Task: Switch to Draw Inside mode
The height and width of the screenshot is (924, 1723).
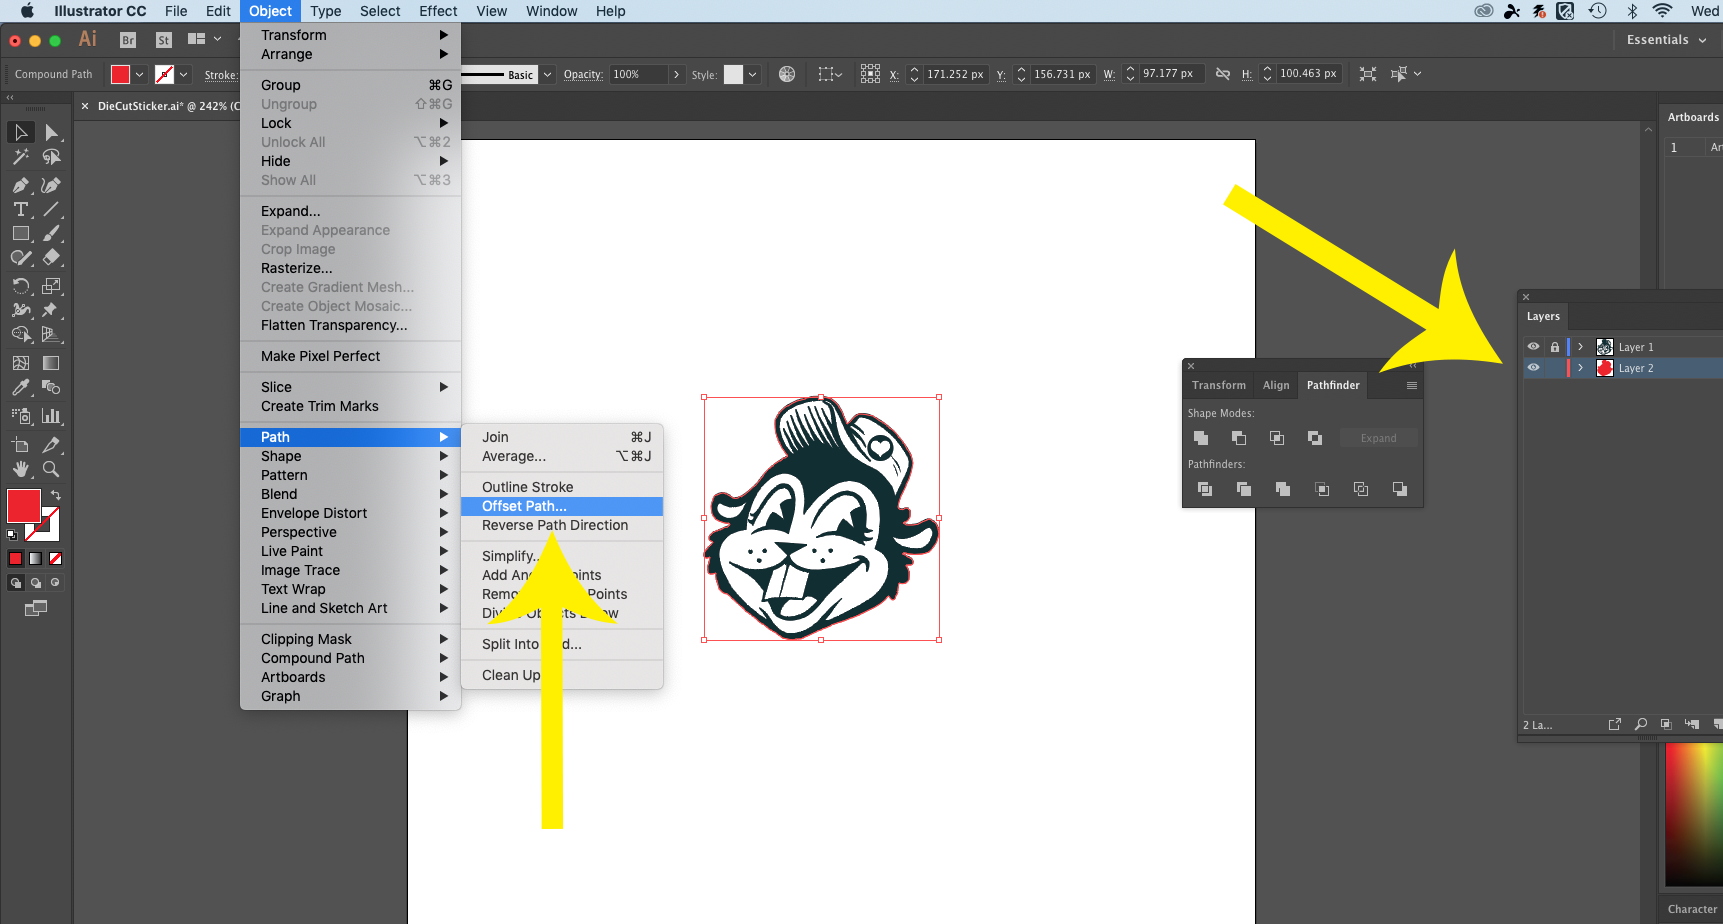Action: [x=55, y=582]
